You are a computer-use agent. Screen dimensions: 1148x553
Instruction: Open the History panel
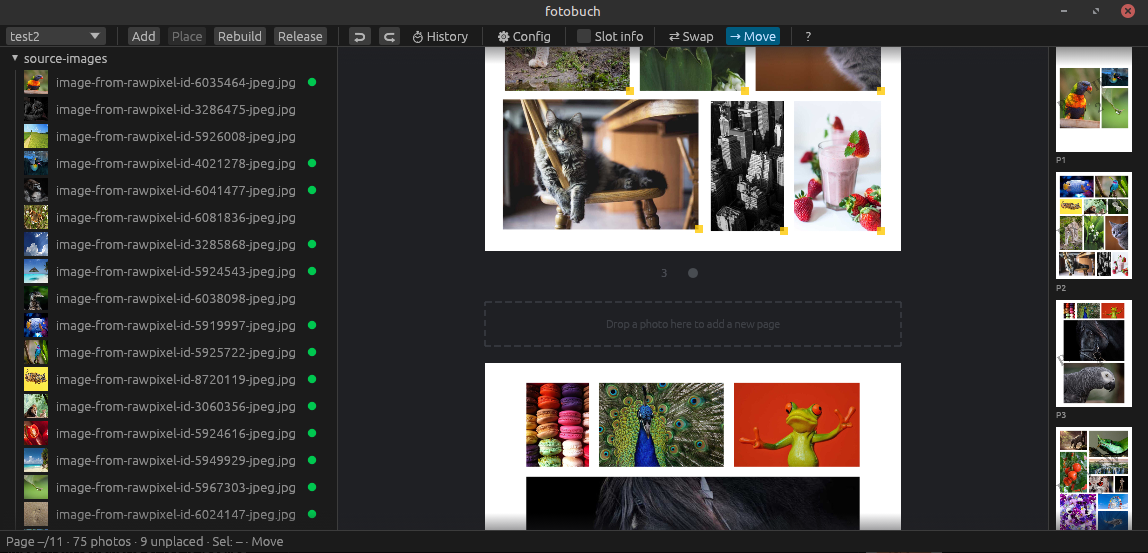(440, 36)
